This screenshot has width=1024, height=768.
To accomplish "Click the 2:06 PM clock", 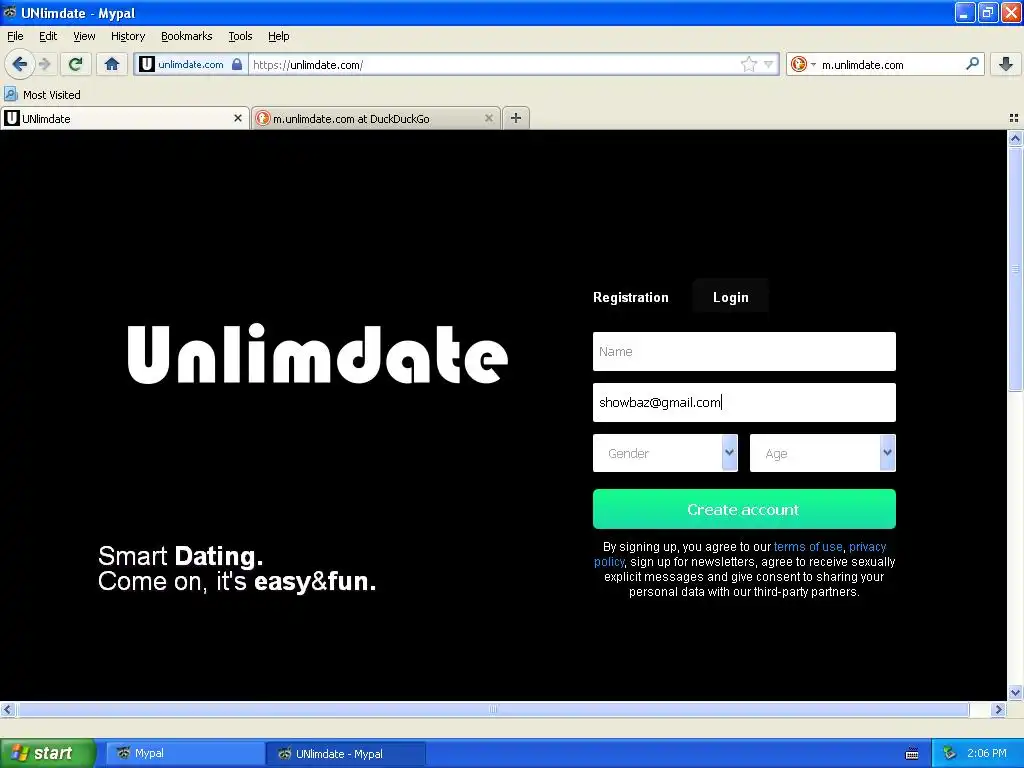I will coord(987,753).
